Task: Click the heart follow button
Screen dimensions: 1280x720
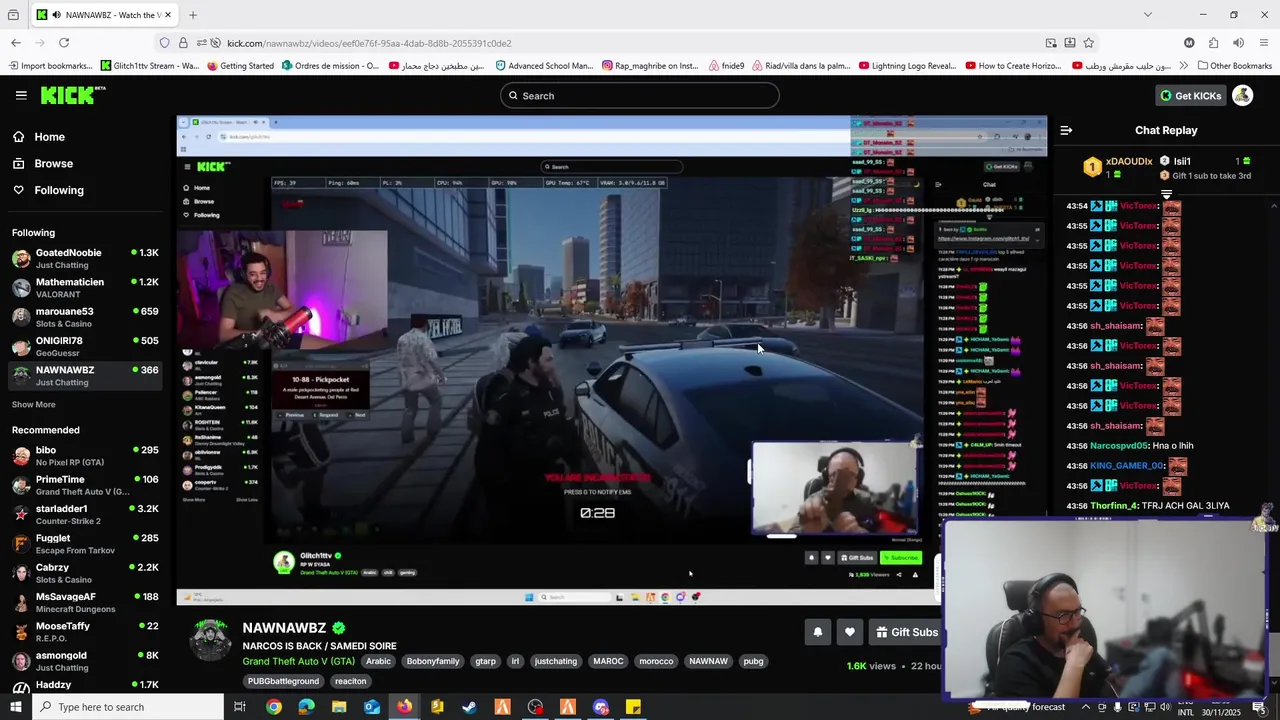Action: click(850, 632)
